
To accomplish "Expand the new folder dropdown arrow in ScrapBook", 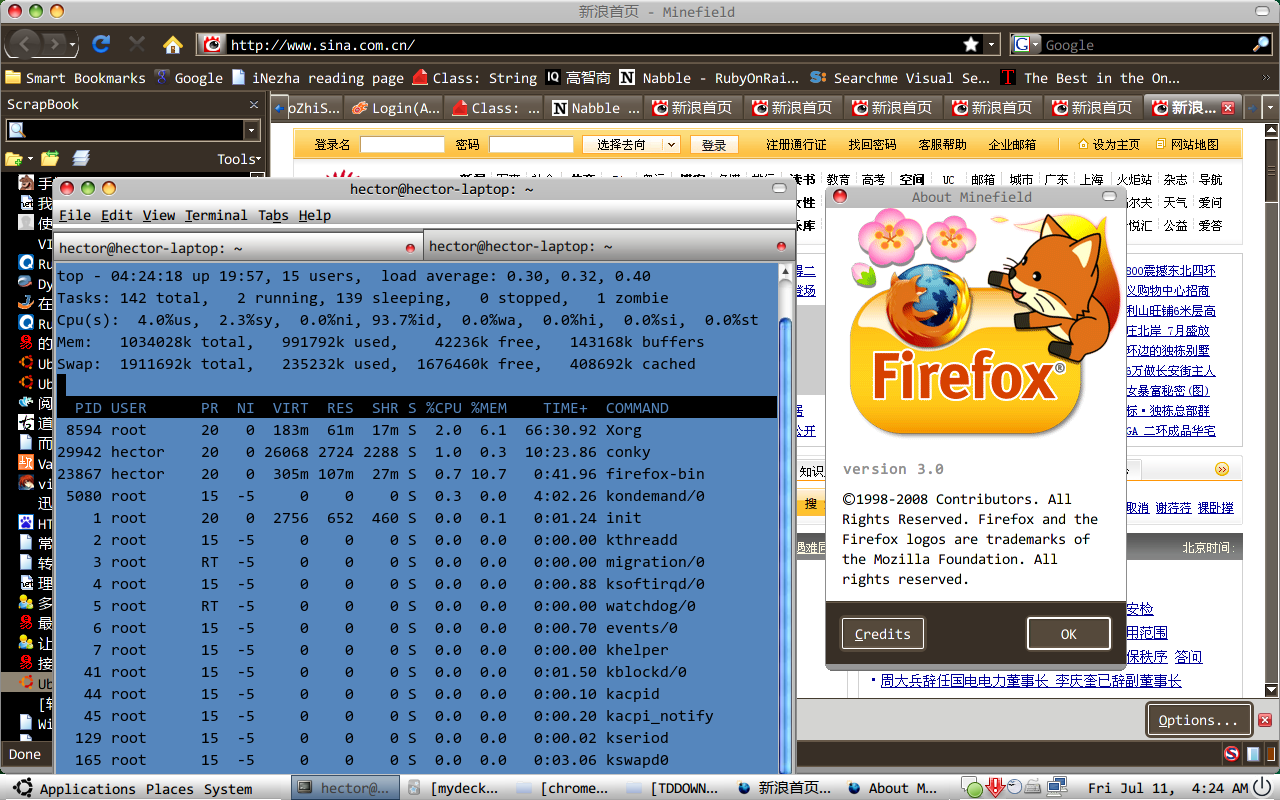I will pyautogui.click(x=30, y=158).
